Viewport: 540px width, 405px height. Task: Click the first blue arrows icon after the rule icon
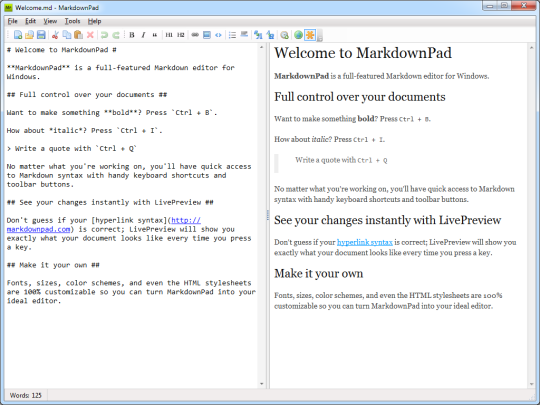click(x=258, y=35)
